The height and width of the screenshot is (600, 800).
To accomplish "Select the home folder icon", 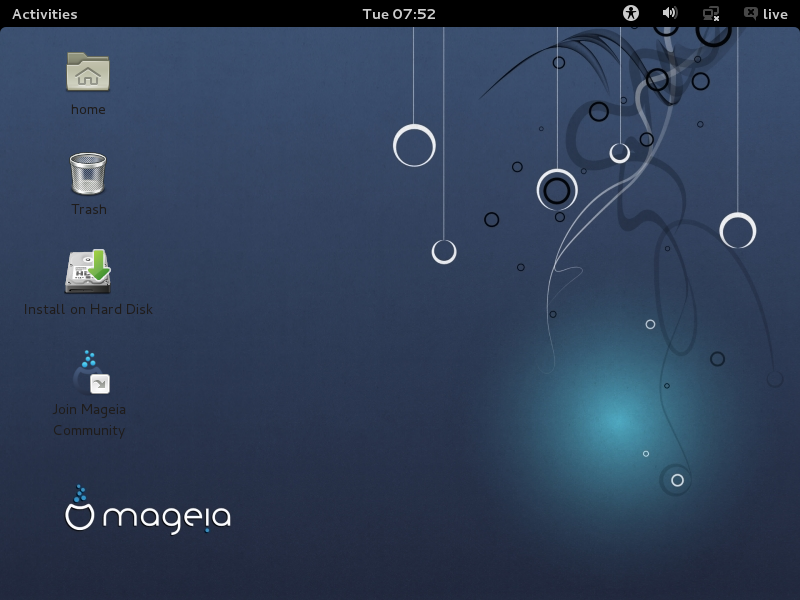I will pyautogui.click(x=88, y=72).
